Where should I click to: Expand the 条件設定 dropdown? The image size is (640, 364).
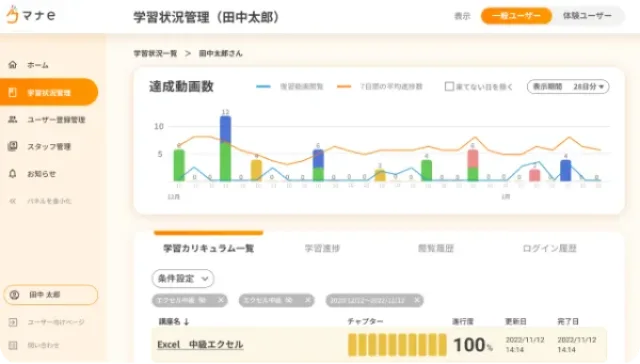183,279
